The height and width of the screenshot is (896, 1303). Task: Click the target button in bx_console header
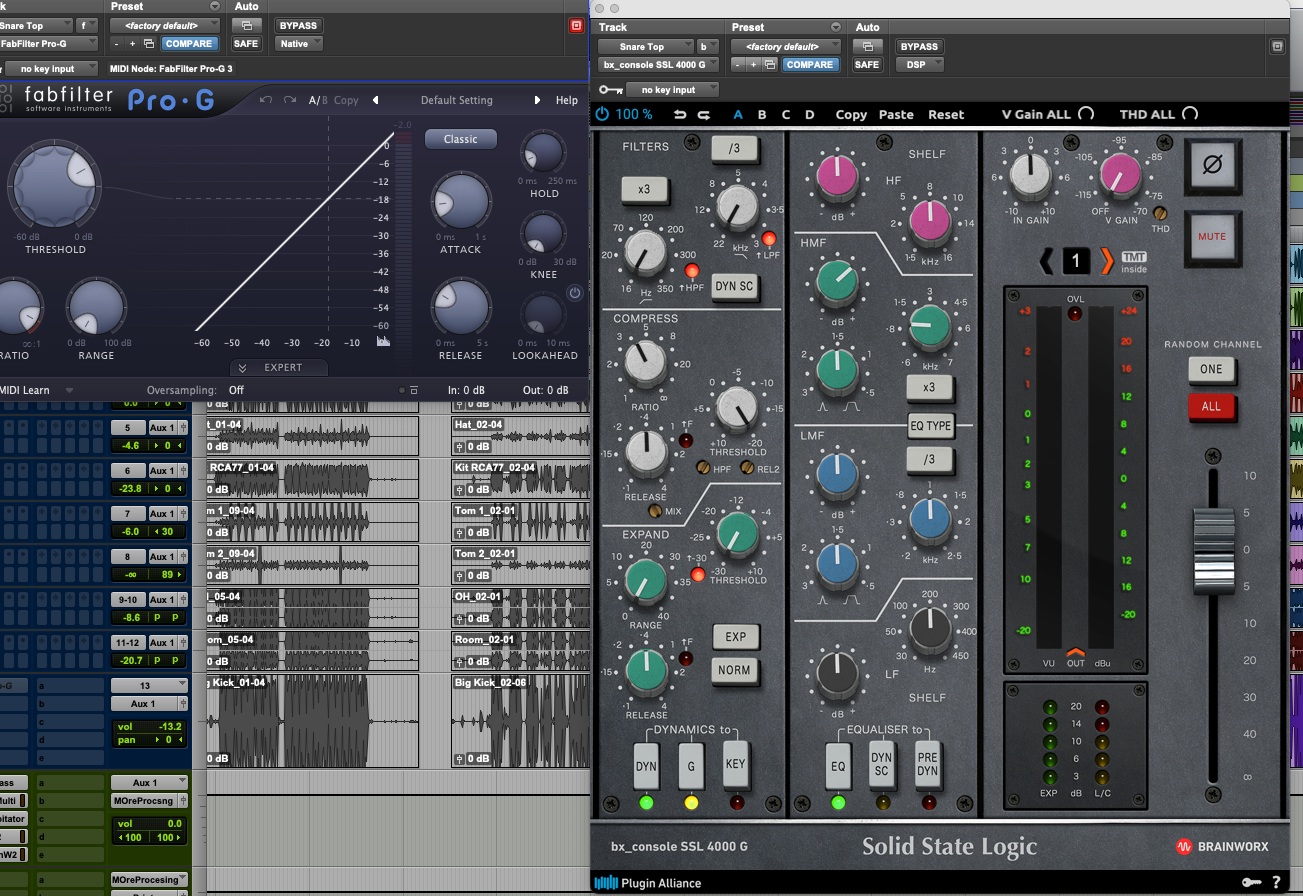(1277, 47)
